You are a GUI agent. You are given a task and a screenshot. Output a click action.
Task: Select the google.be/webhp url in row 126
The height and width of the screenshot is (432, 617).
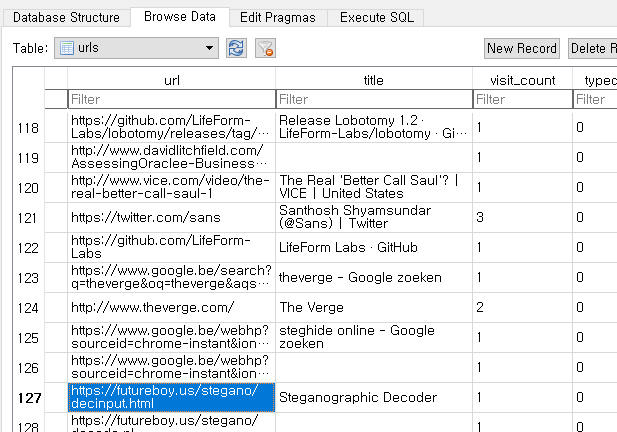[172, 367]
